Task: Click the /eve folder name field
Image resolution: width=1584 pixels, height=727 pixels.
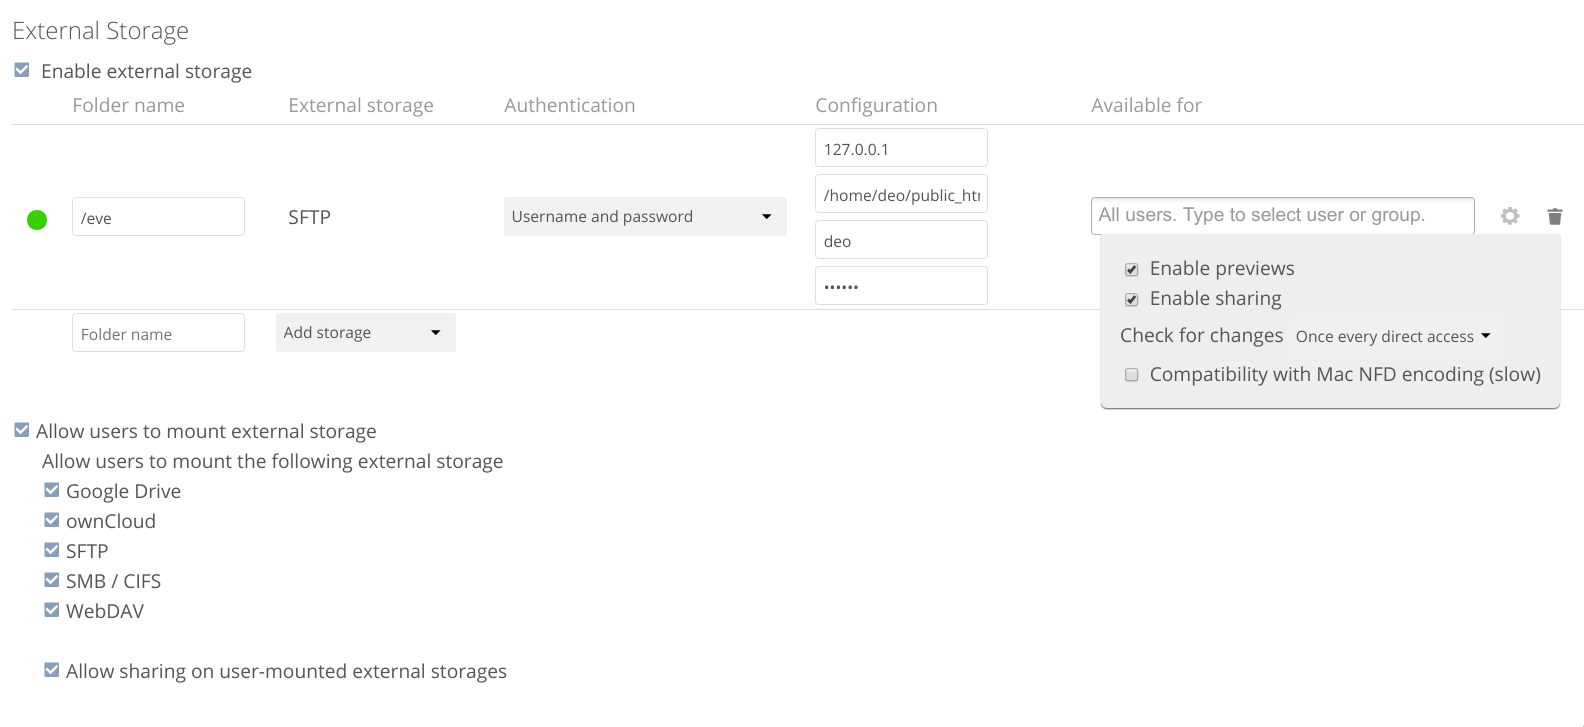Action: (158, 217)
